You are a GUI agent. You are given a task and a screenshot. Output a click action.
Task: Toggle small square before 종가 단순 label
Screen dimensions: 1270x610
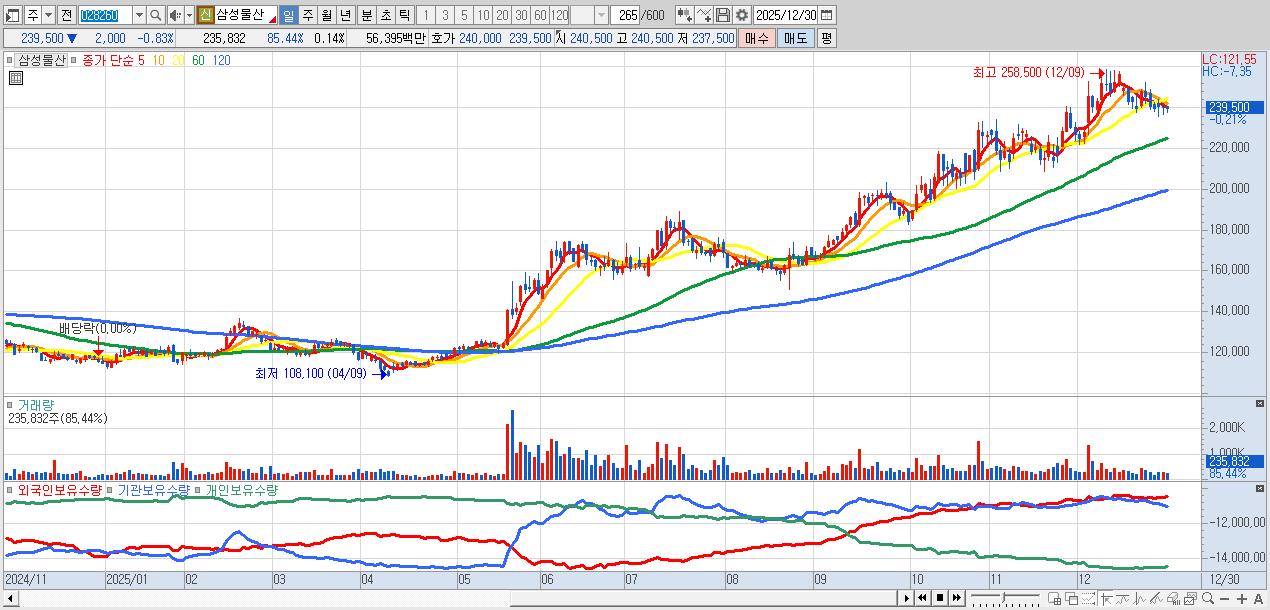coord(73,60)
